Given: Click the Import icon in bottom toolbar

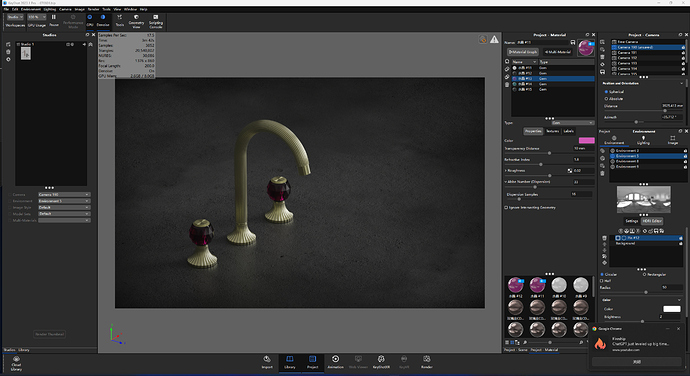Looking at the screenshot, I should pyautogui.click(x=267, y=362).
